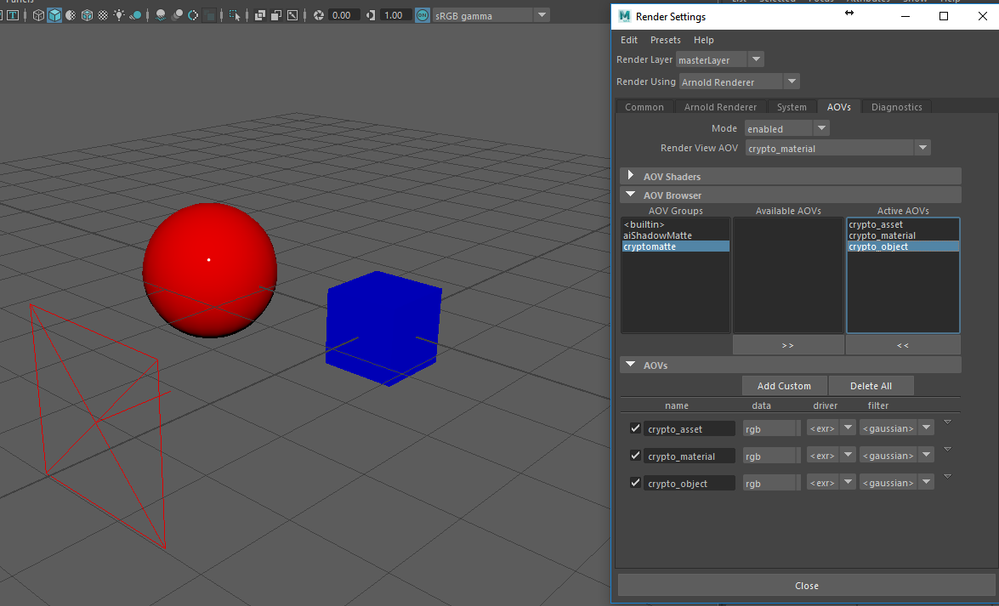Toggle wireframe on shaded cube icon
The image size is (999, 606).
[87, 15]
